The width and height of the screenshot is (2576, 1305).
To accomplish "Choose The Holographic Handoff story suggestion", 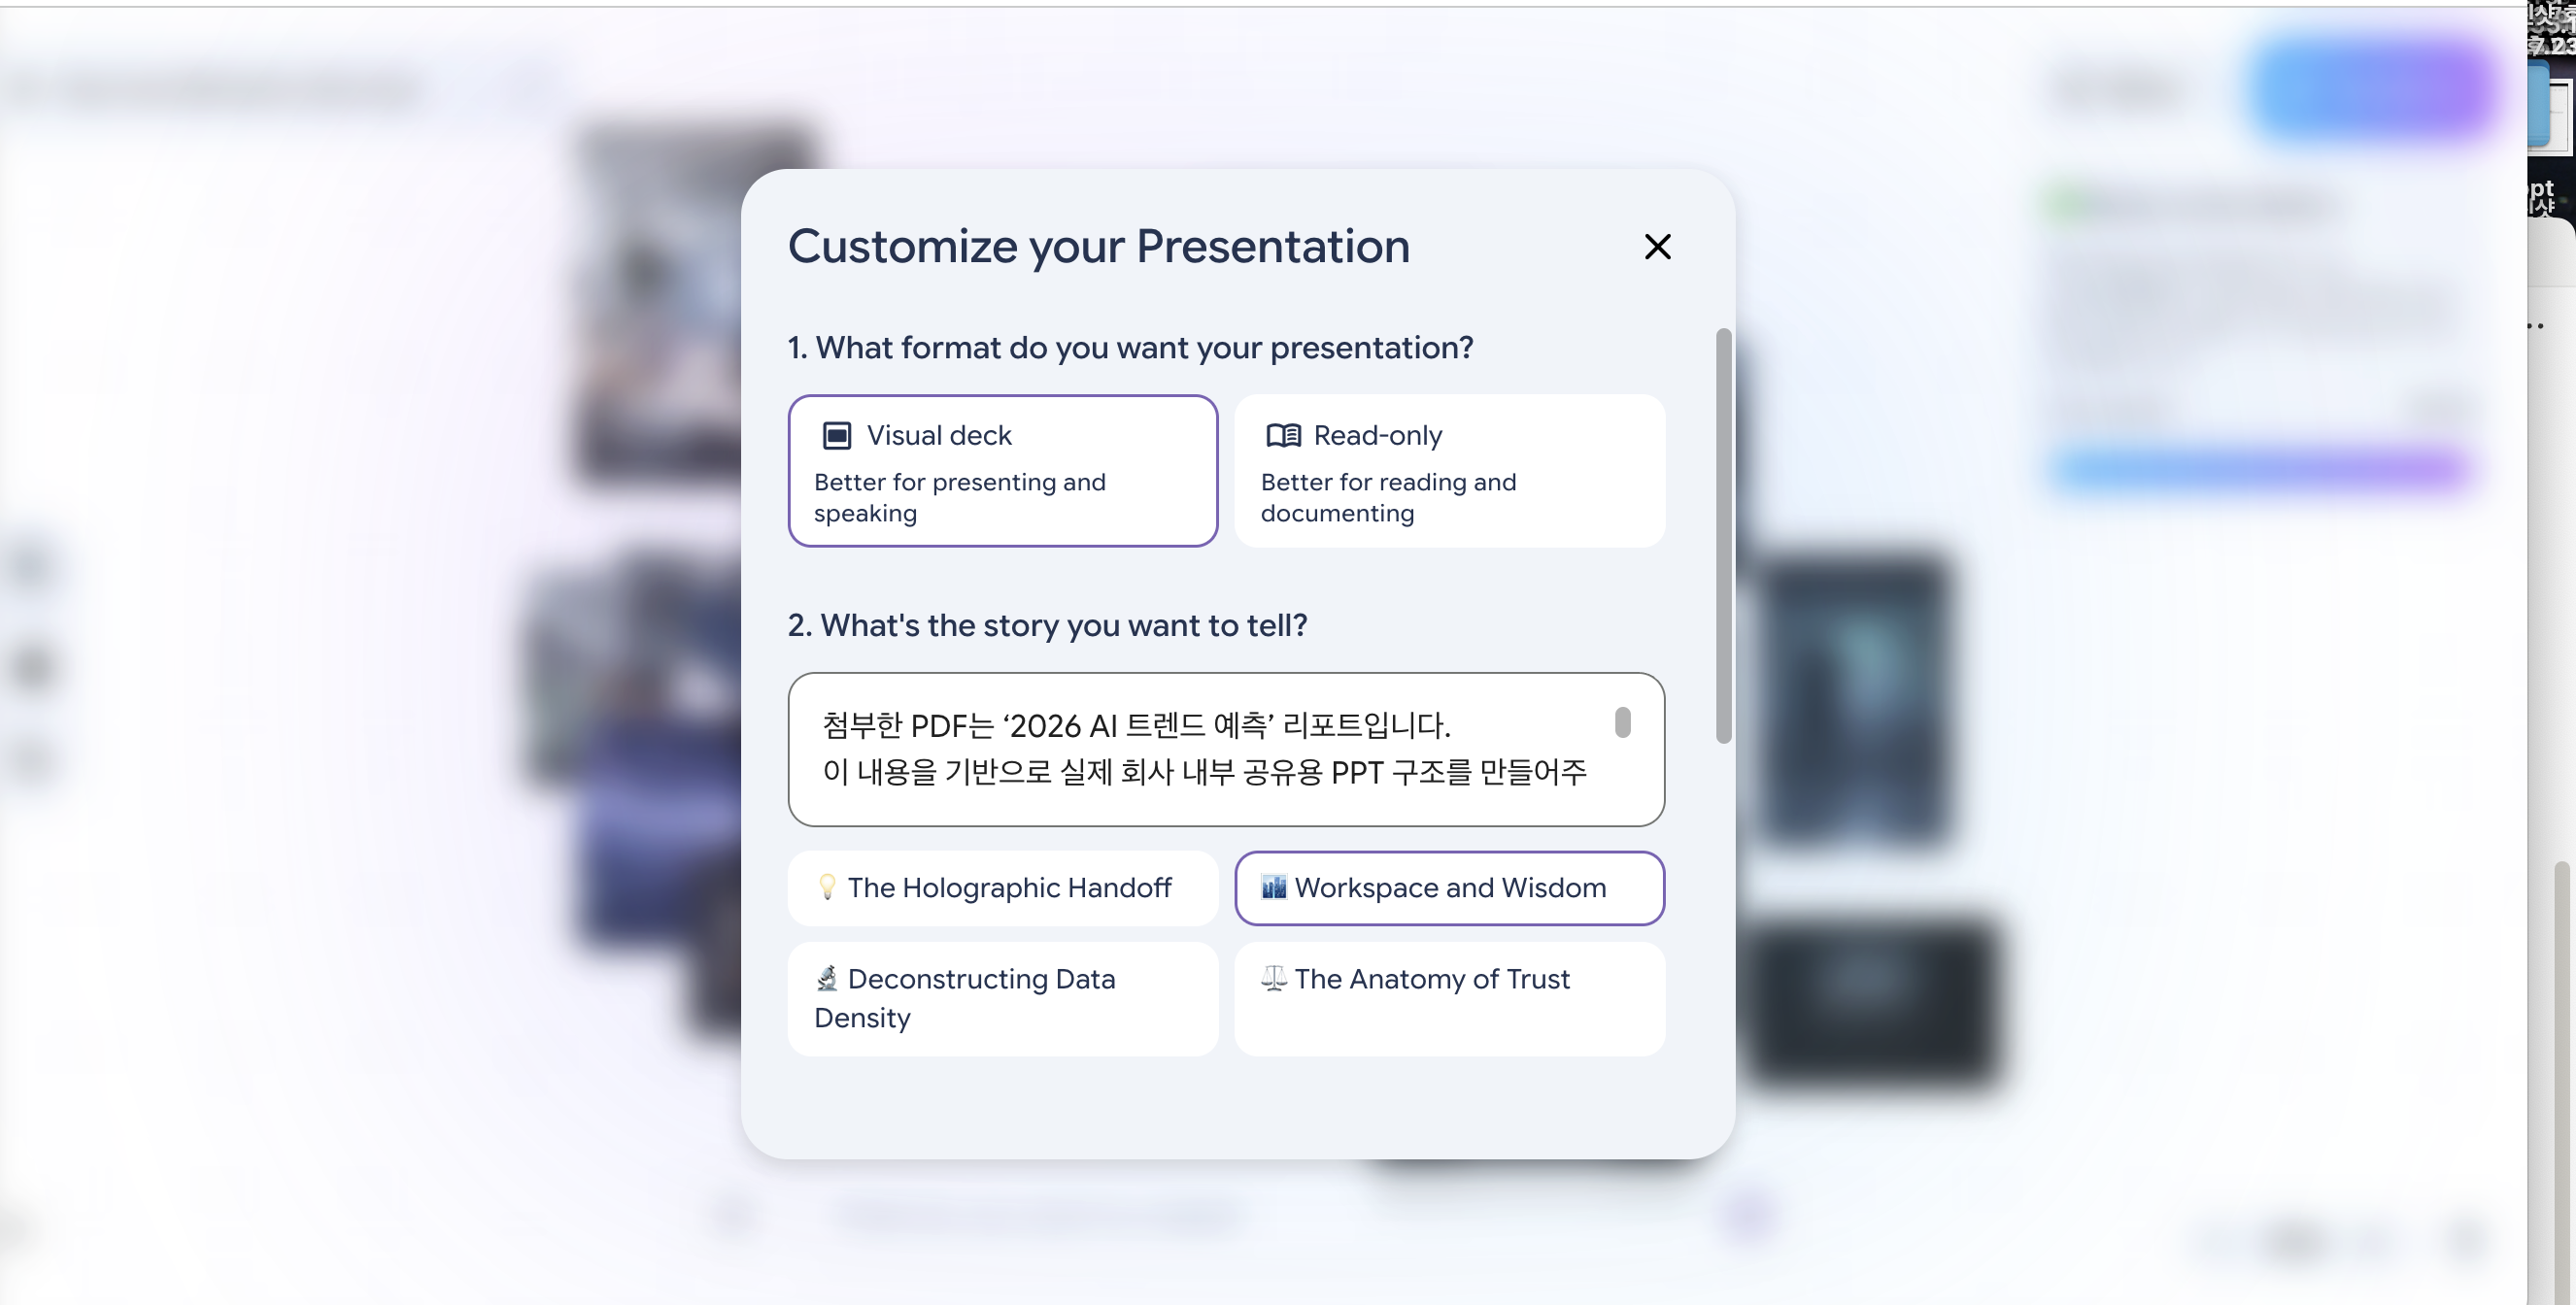I will [x=1002, y=888].
